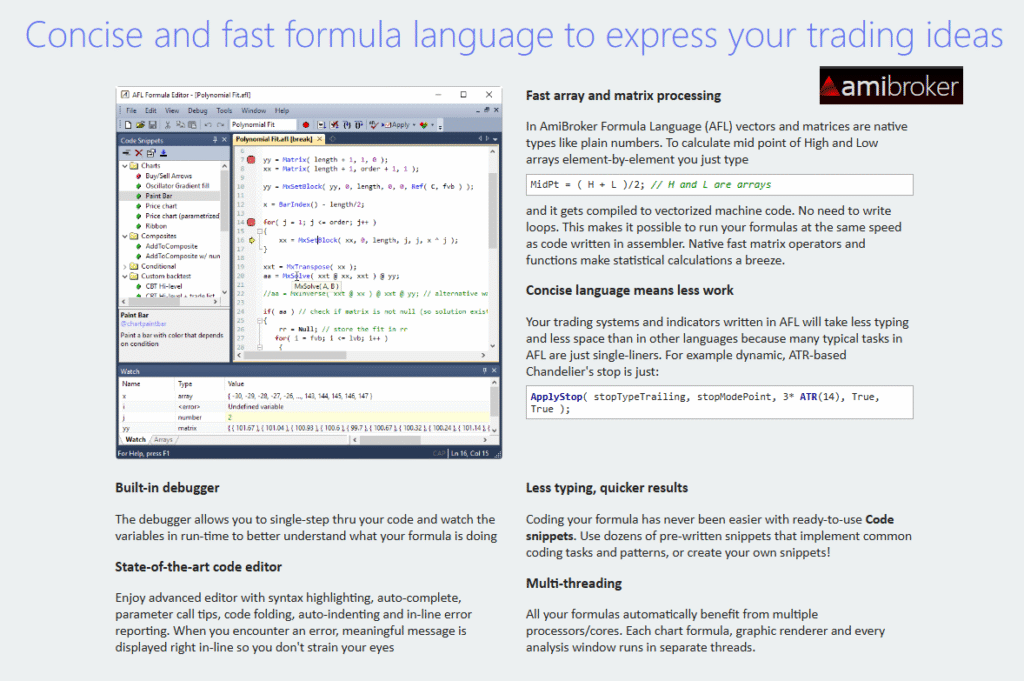Select Buy/Sell Arrows snippet

point(168,176)
